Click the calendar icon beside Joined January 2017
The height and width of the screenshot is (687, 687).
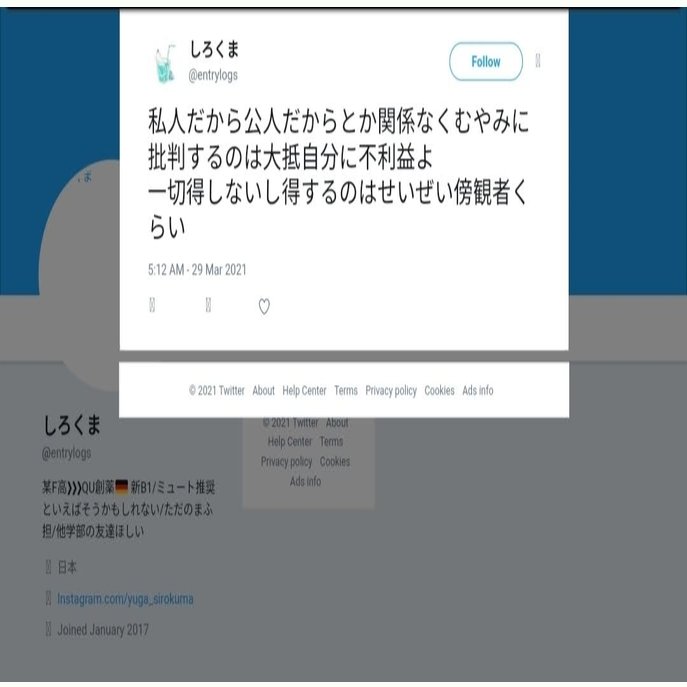[x=48, y=629]
